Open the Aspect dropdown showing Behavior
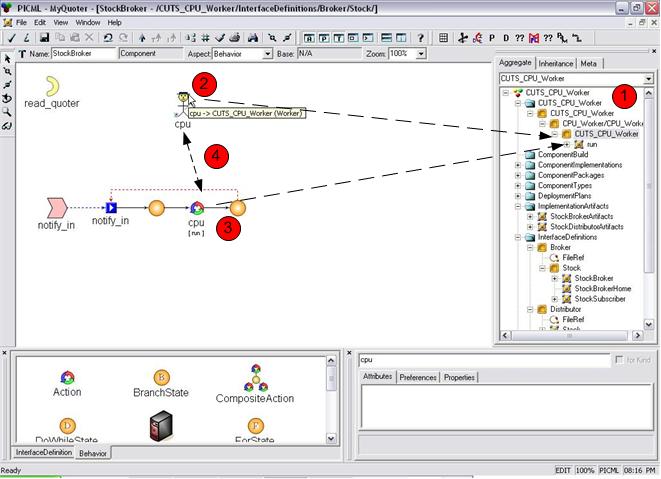661x479 pixels. 267,53
